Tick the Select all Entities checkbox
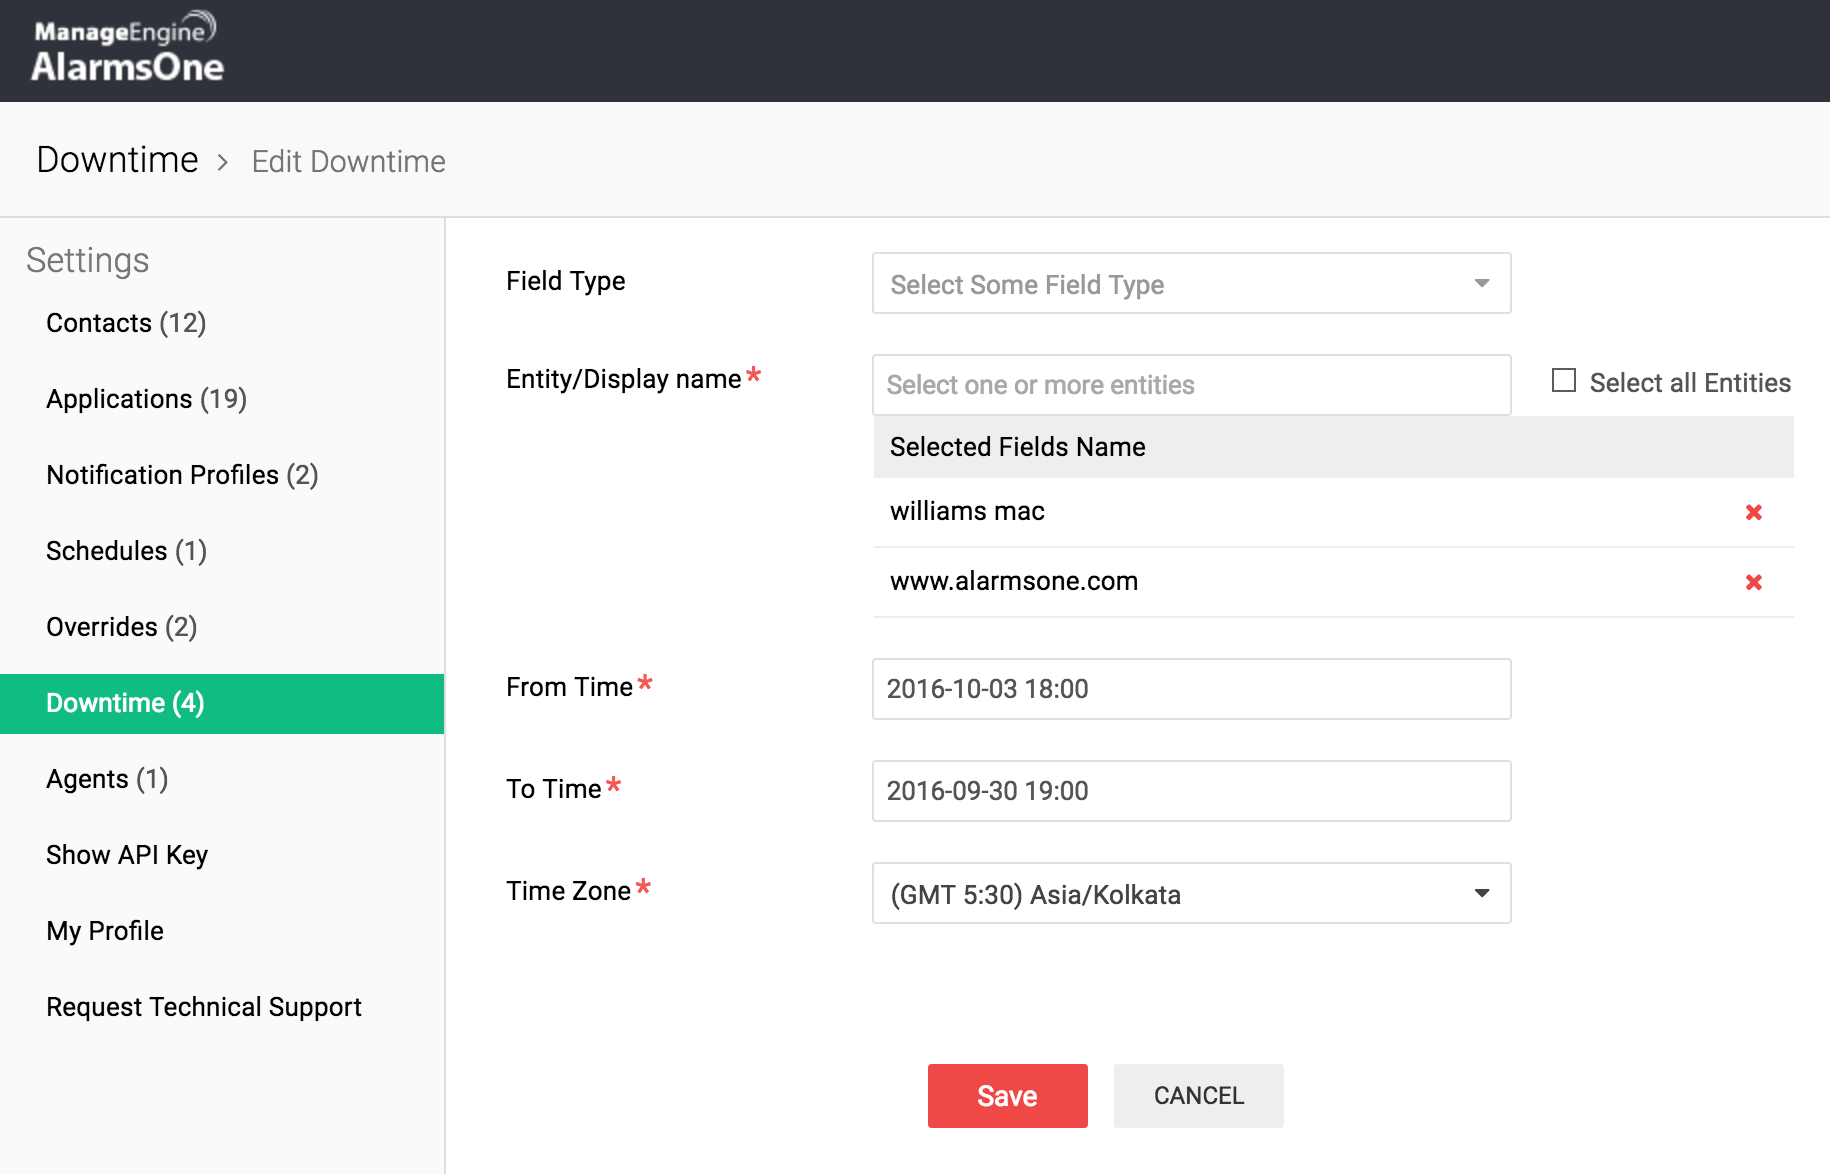 (1564, 381)
